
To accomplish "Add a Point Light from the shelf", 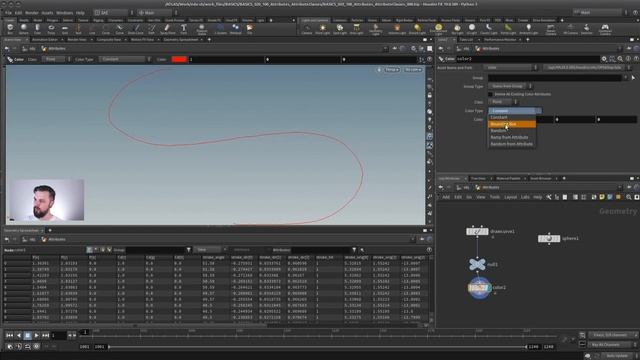I will [322, 29].
